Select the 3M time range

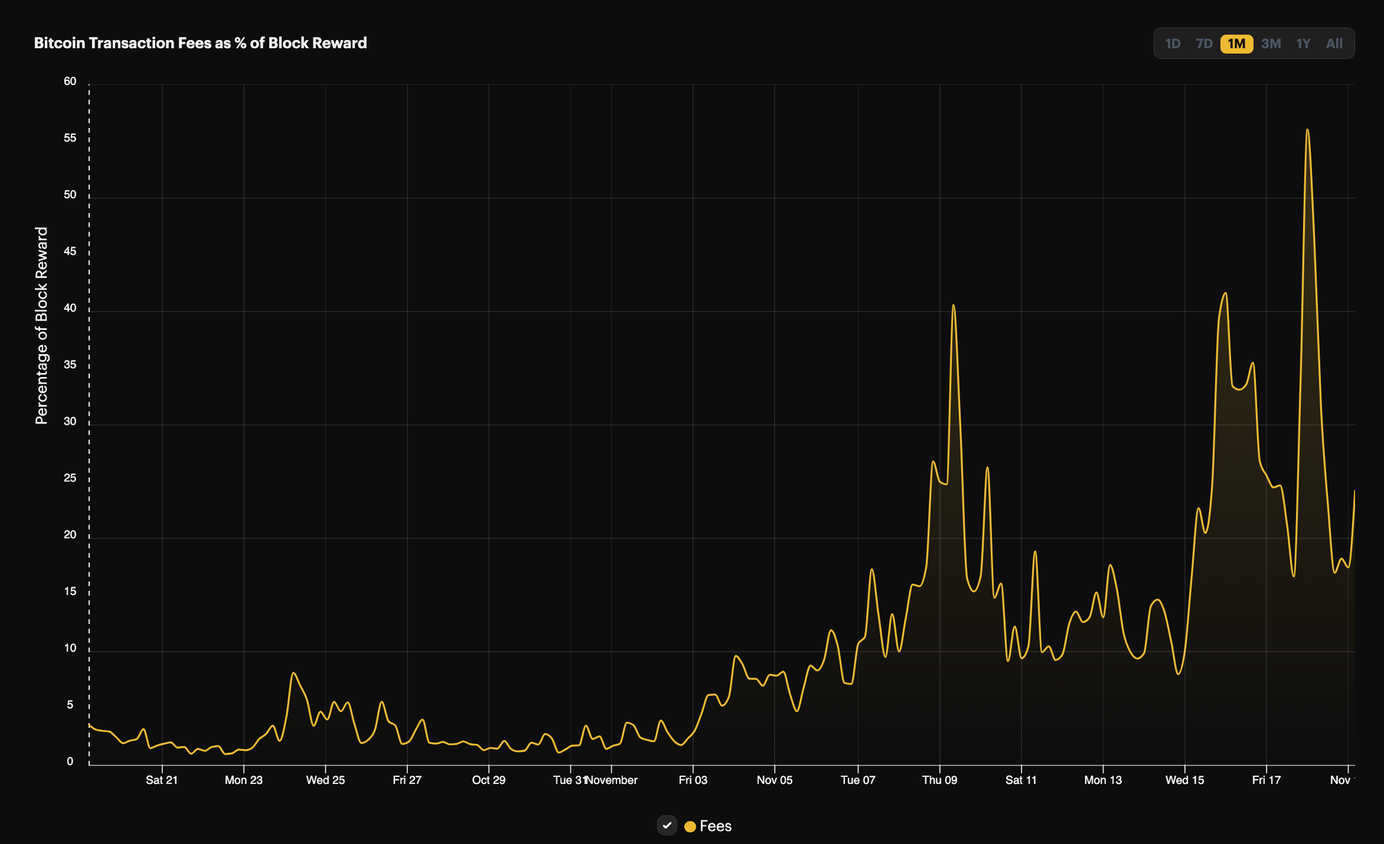[x=1270, y=43]
